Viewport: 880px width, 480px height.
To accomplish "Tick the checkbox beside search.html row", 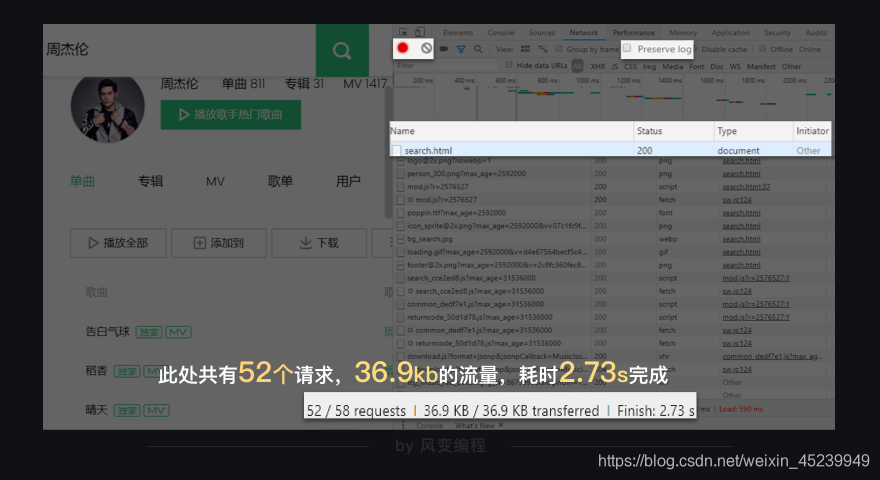I will (397, 150).
